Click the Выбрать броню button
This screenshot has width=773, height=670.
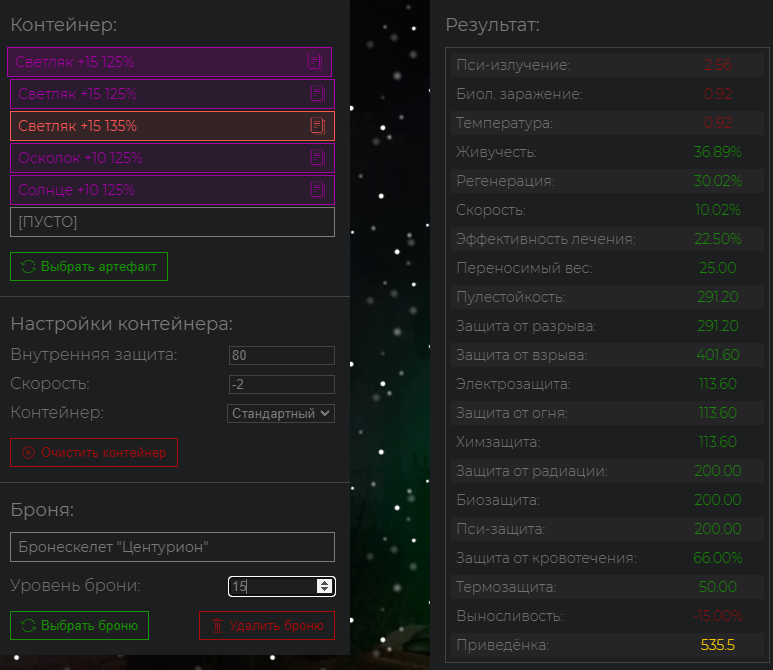pyautogui.click(x=79, y=626)
